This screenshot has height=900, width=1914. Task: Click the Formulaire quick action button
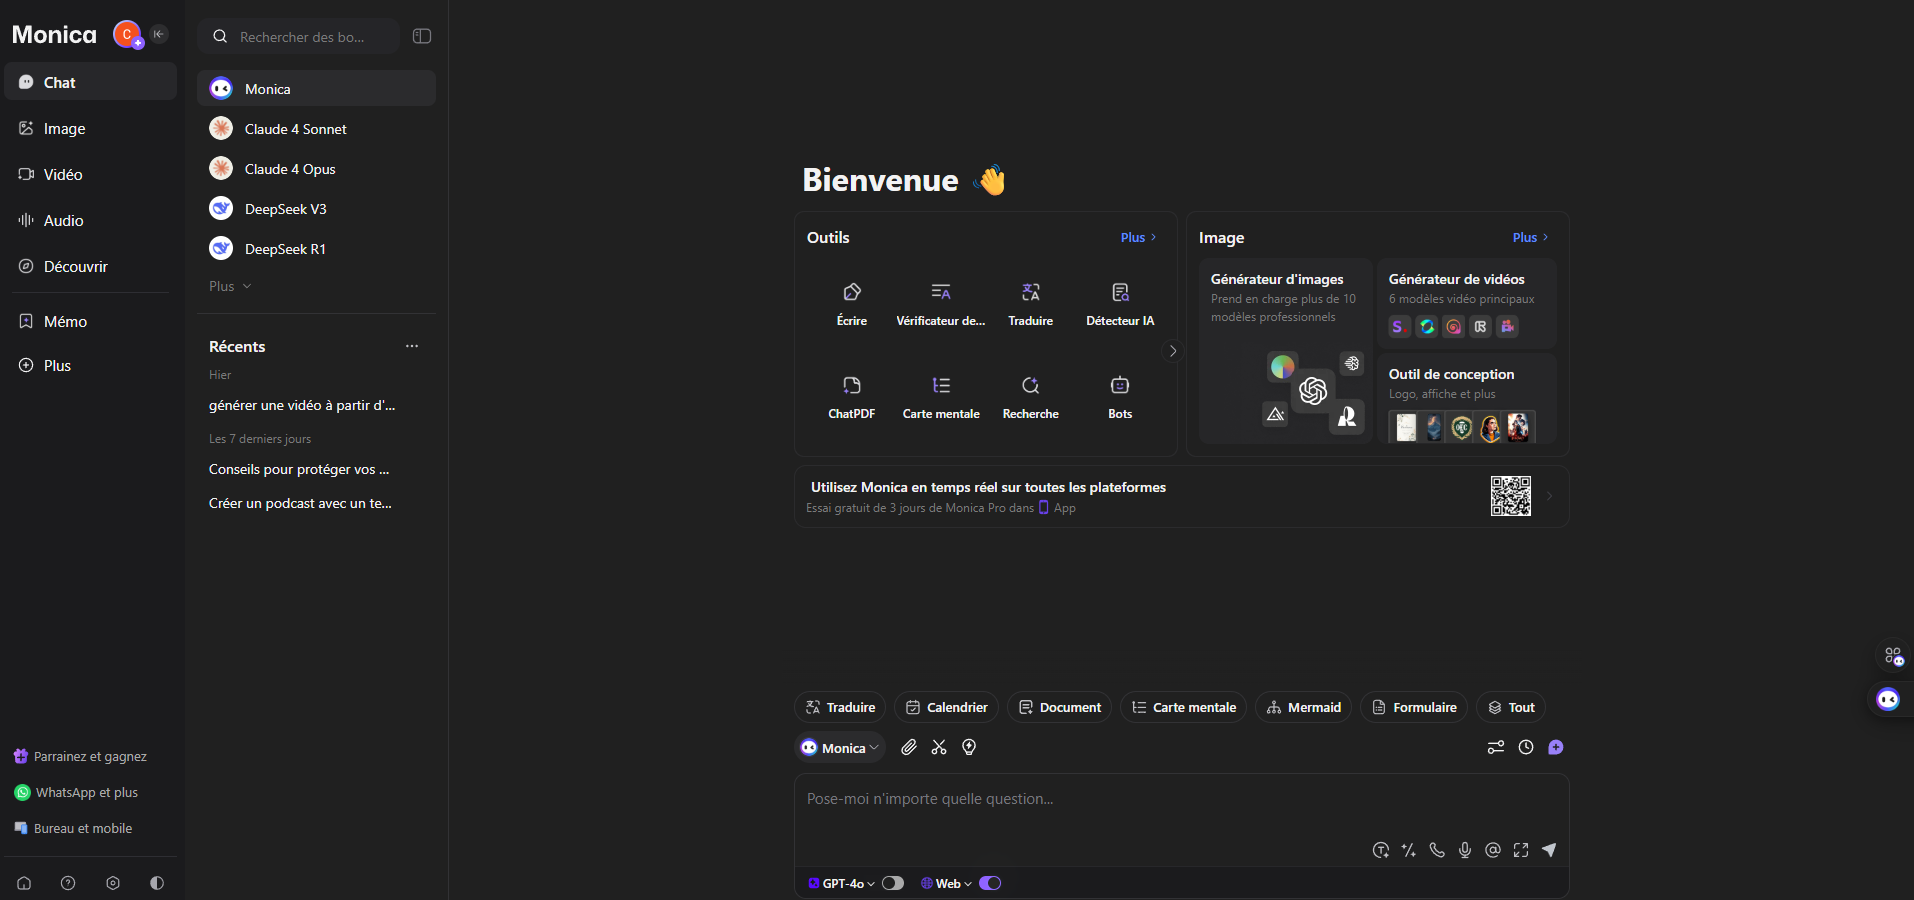point(1414,707)
